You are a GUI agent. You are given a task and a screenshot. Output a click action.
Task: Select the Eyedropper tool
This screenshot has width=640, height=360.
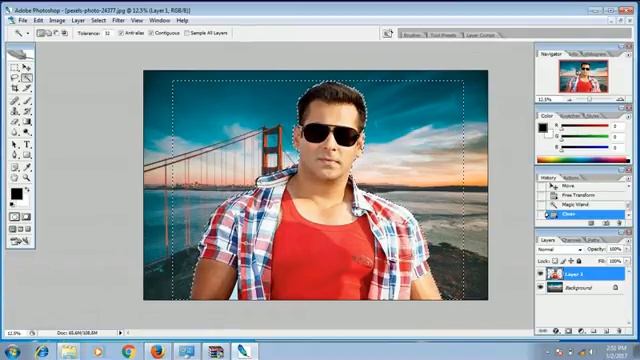coord(27,167)
